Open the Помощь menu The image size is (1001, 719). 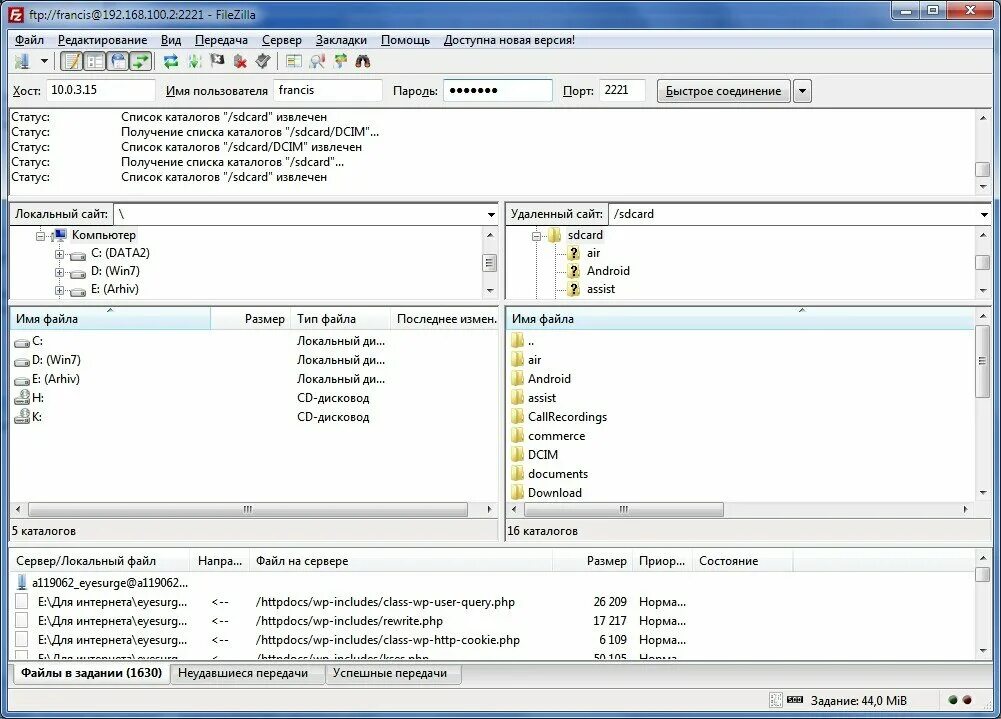point(405,40)
